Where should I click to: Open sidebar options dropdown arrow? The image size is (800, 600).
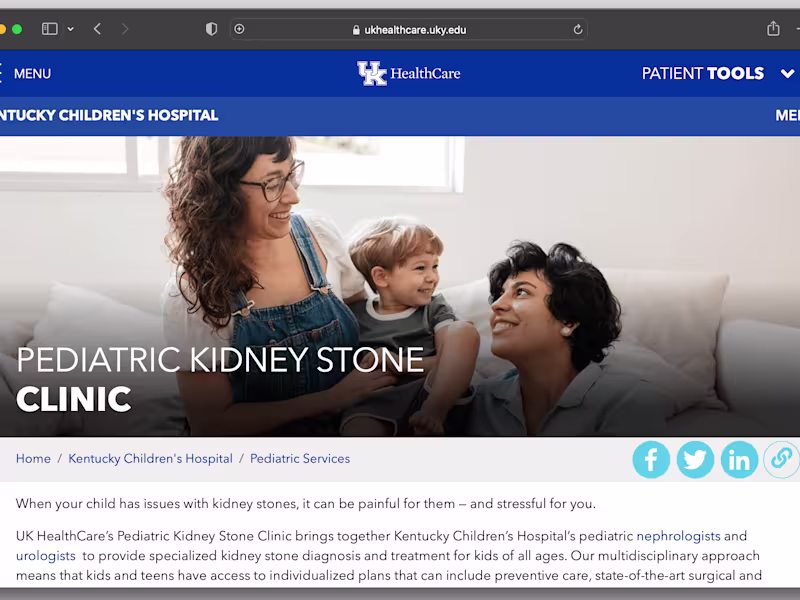click(x=71, y=29)
